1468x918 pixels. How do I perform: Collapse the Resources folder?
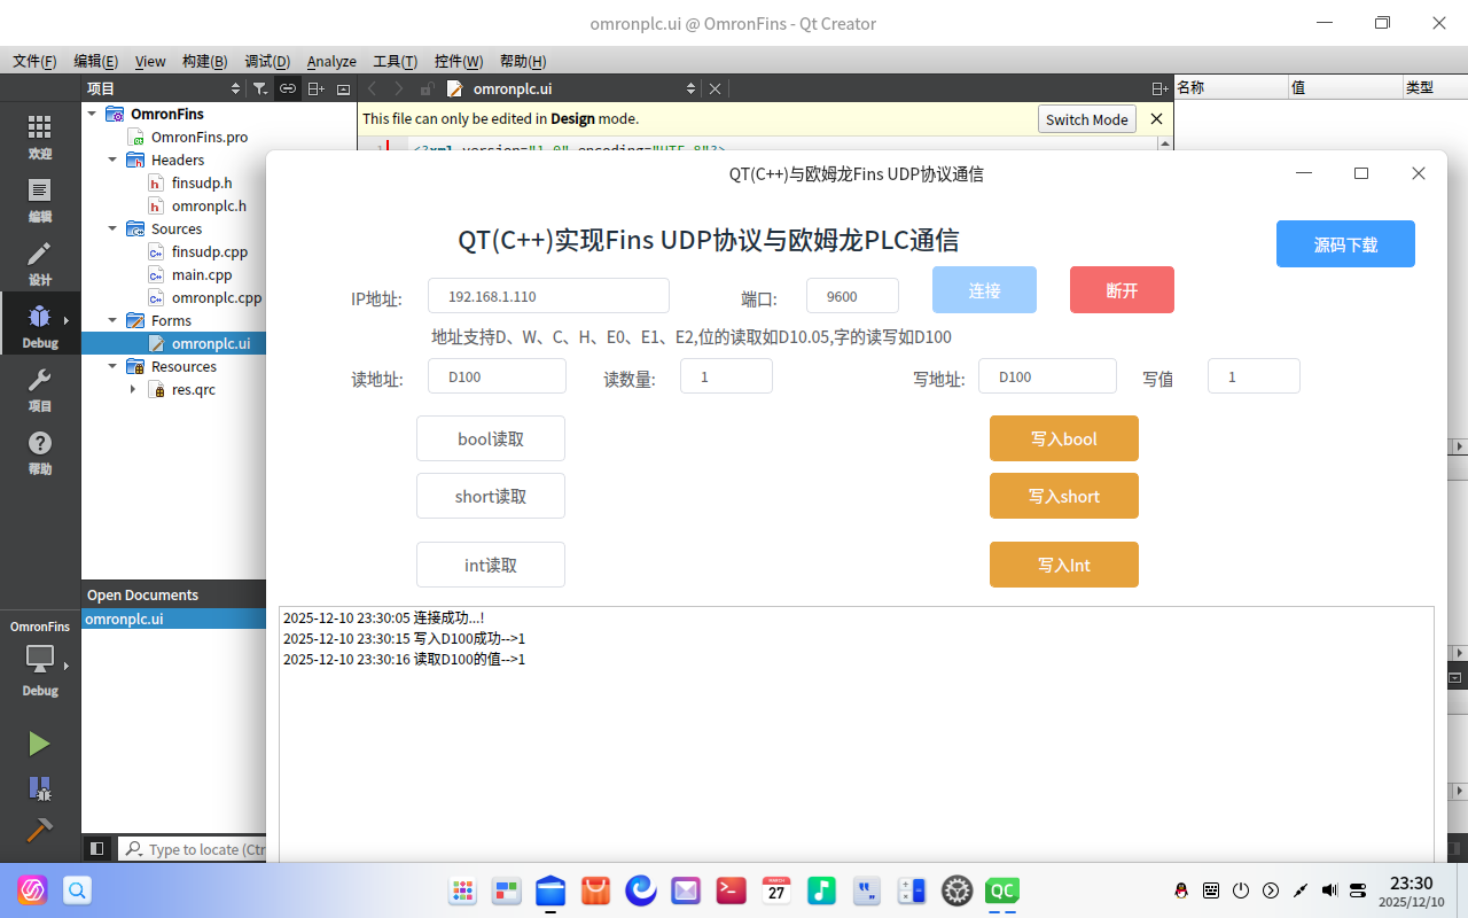coord(112,367)
